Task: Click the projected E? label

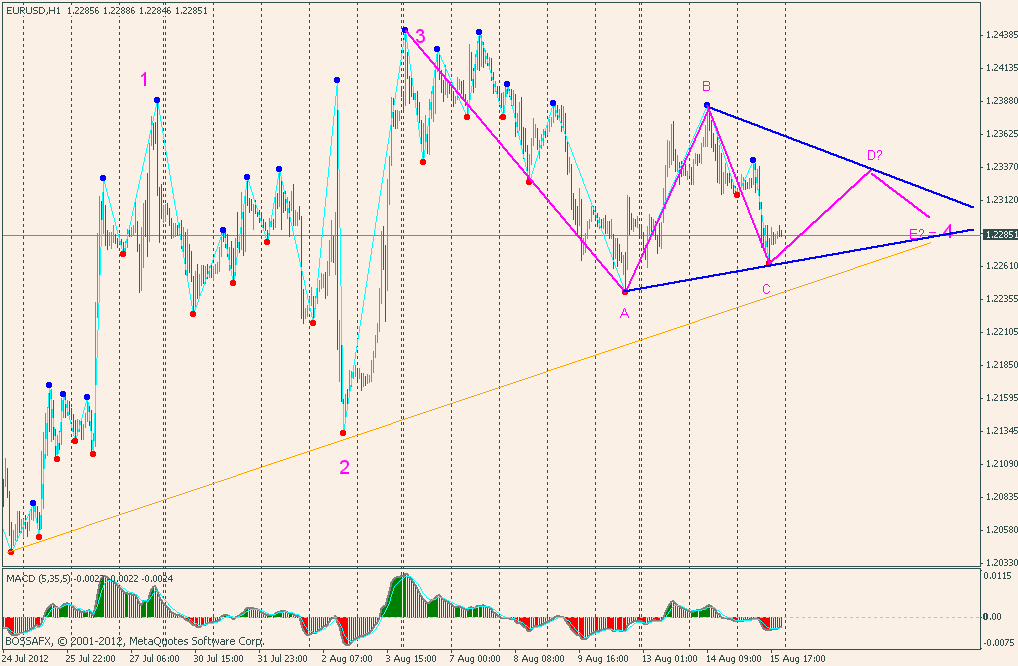Action: (x=917, y=234)
